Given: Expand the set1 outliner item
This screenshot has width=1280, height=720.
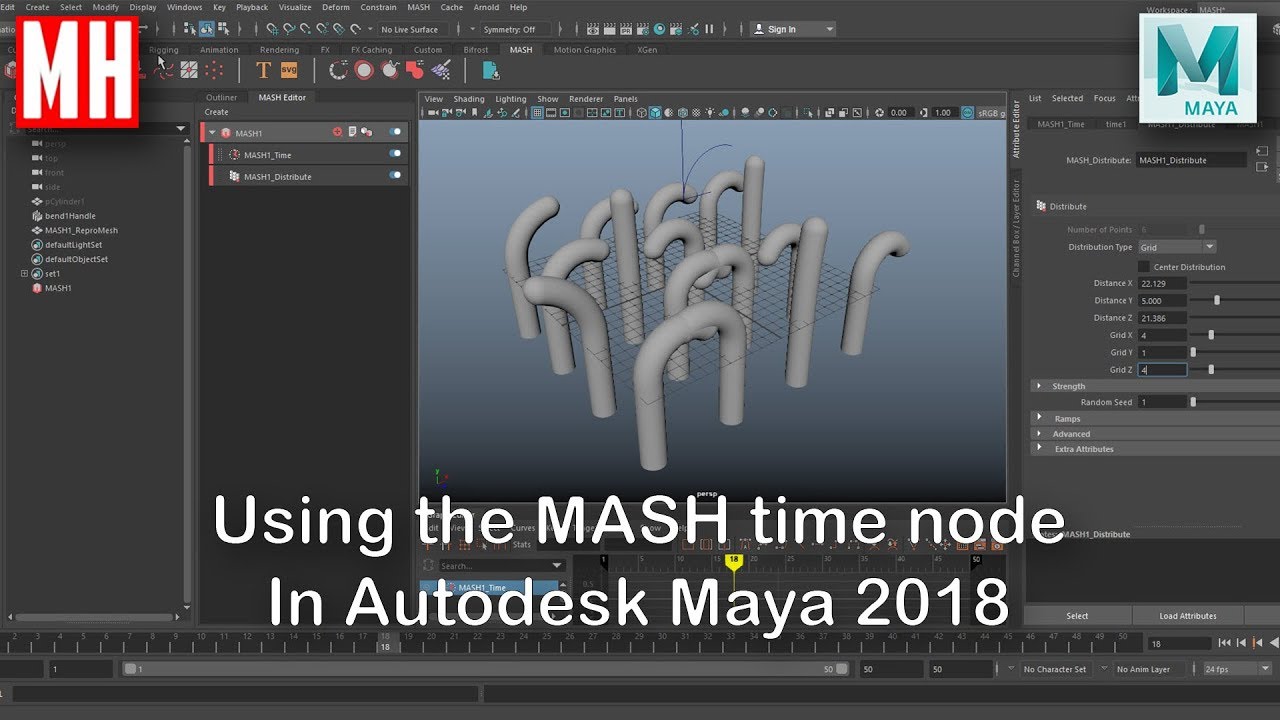Looking at the screenshot, I should pyautogui.click(x=24, y=273).
